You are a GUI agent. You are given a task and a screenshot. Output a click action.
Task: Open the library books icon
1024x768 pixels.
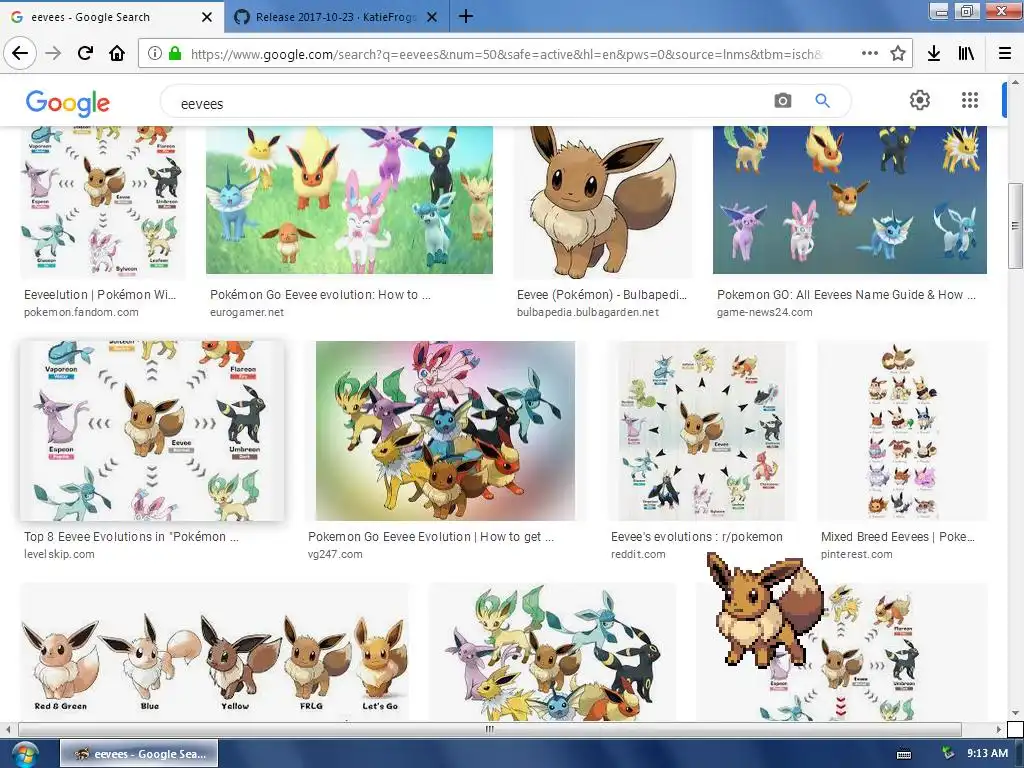pyautogui.click(x=967, y=53)
